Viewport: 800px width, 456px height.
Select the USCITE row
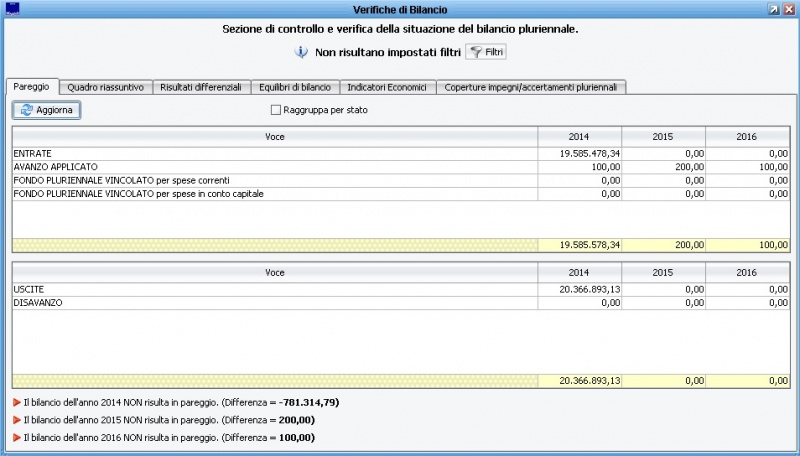pos(401,290)
